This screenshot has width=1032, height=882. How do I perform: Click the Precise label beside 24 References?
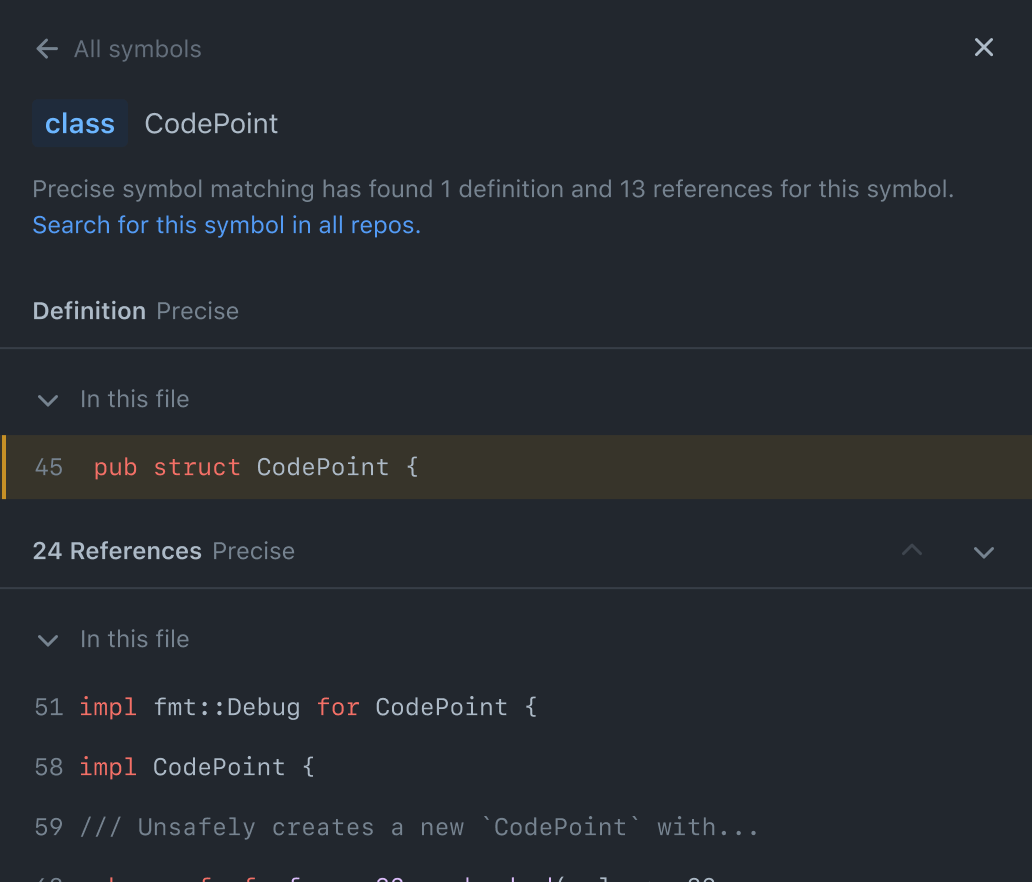[x=253, y=551]
